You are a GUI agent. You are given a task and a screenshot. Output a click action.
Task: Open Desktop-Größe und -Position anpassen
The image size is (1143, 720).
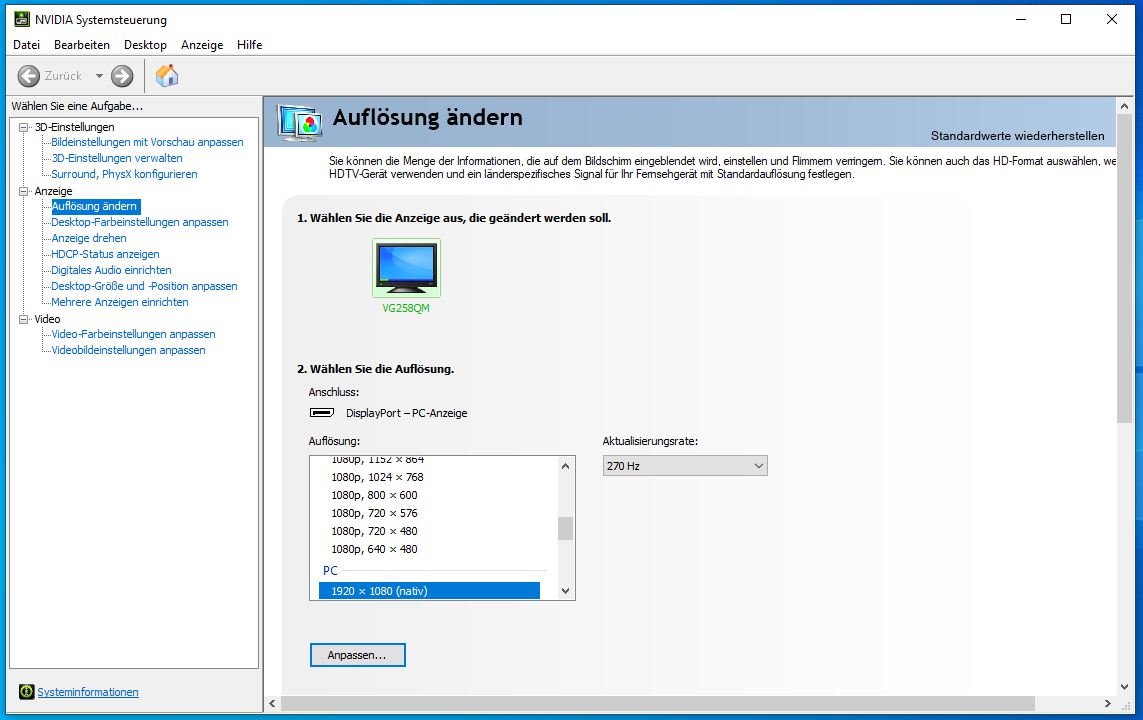pos(144,286)
